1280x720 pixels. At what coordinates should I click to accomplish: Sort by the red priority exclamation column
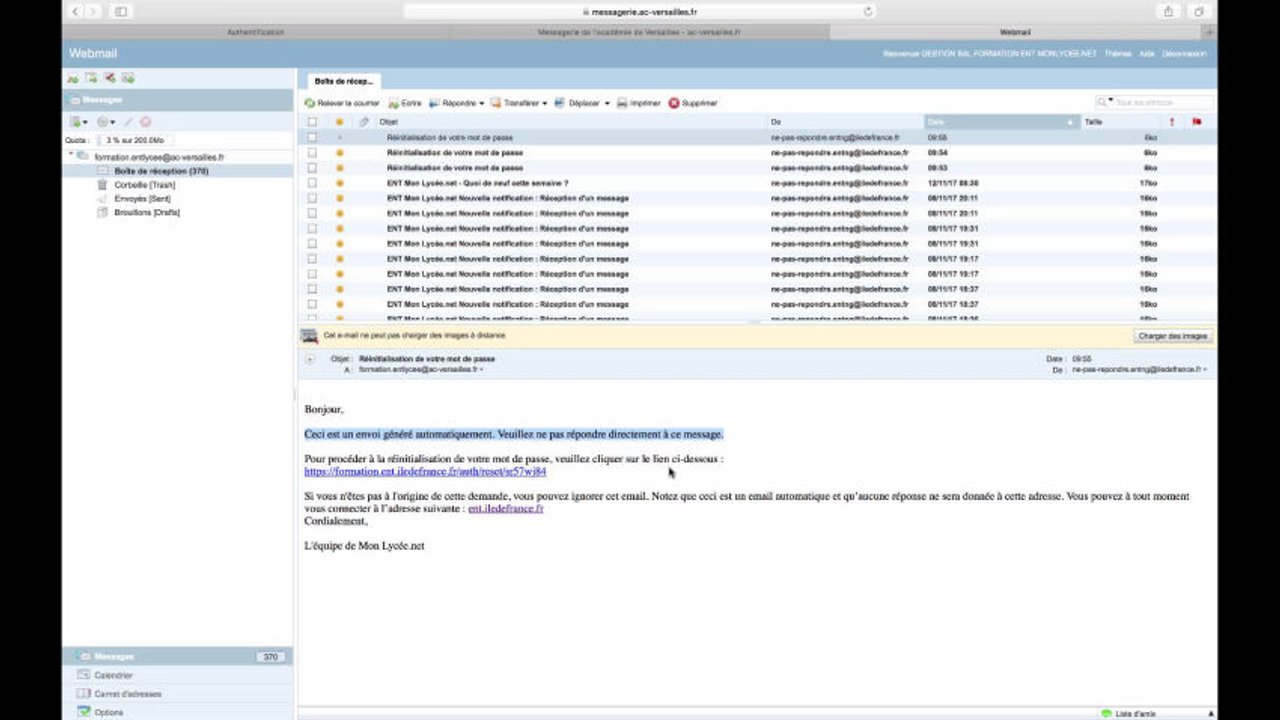[x=1172, y=122]
